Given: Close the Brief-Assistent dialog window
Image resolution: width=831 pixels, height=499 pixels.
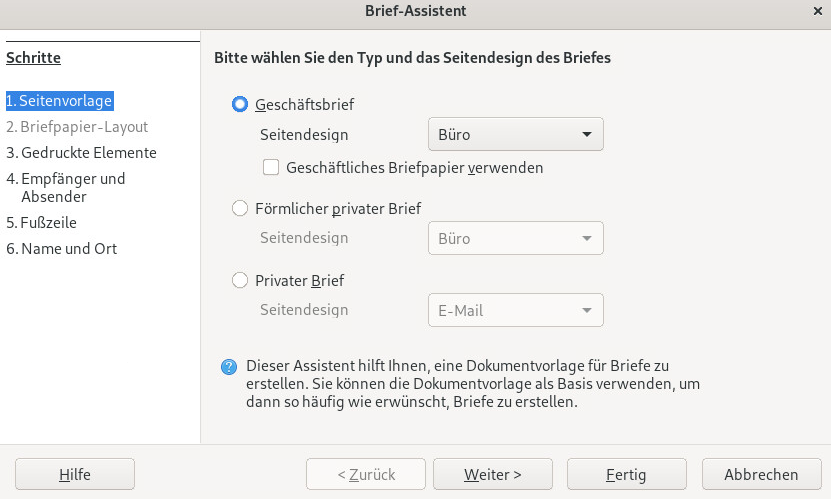Looking at the screenshot, I should point(816,11).
